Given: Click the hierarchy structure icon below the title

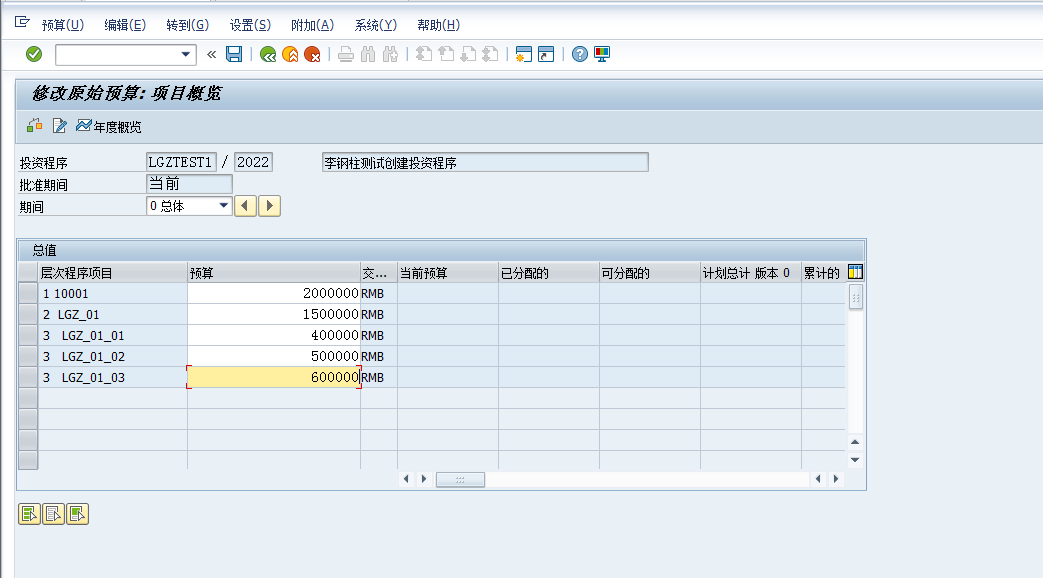Looking at the screenshot, I should pyautogui.click(x=32, y=126).
